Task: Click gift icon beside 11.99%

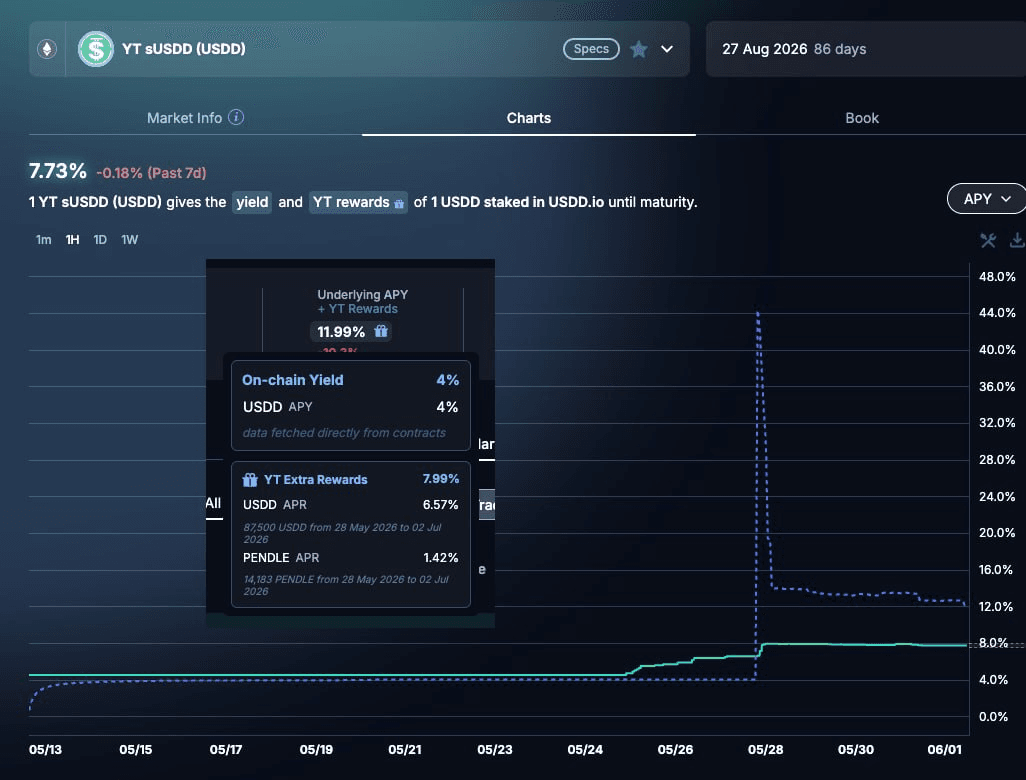Action: click(381, 331)
